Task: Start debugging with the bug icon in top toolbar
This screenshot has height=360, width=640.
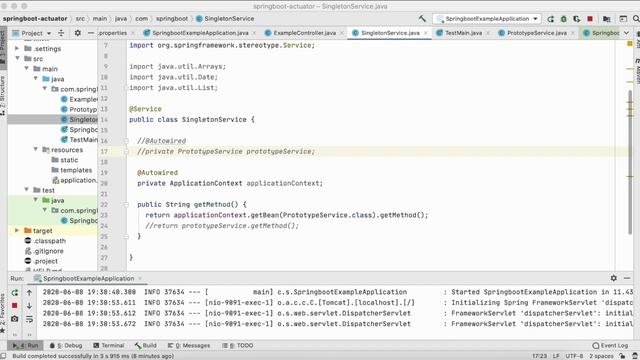Action: pos(564,19)
